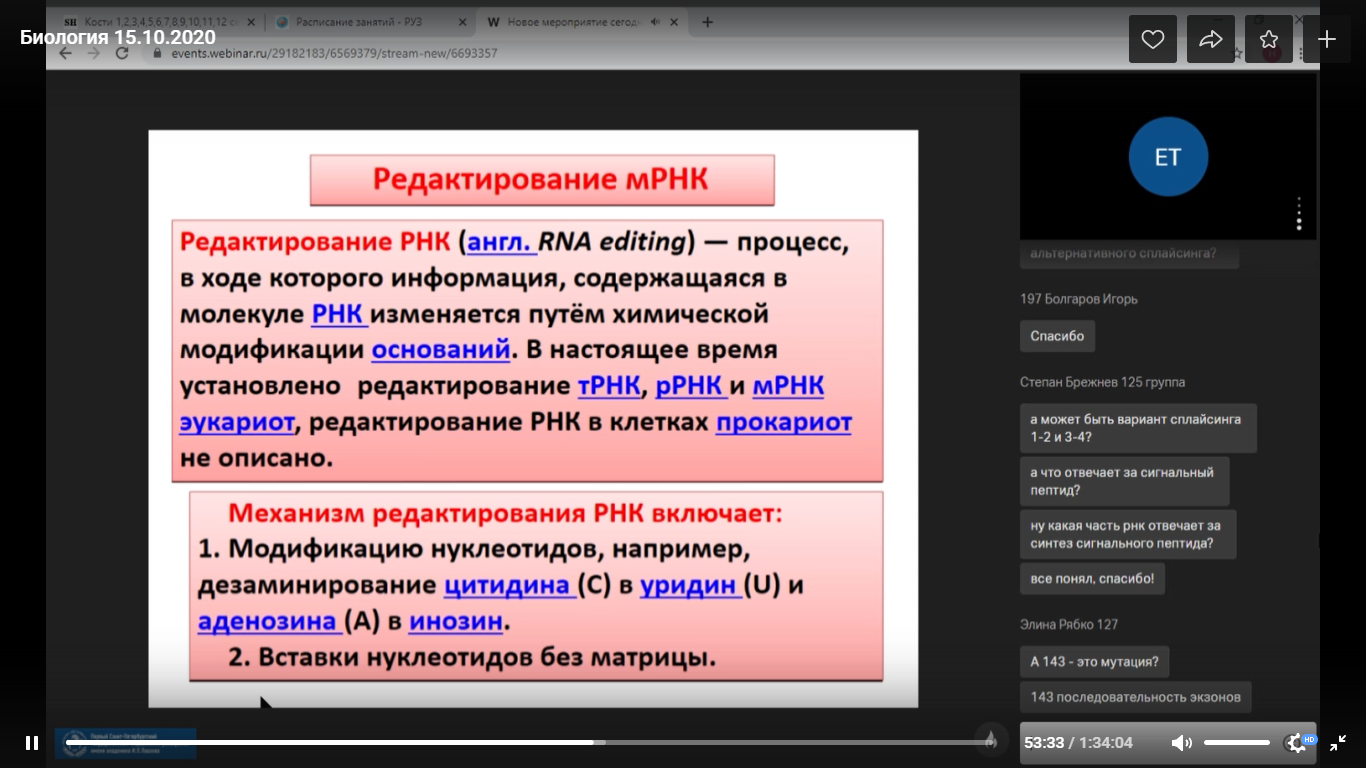Click the альтернативного сплайсинга? chat message
This screenshot has height=768, width=1366.
pos(1129,254)
